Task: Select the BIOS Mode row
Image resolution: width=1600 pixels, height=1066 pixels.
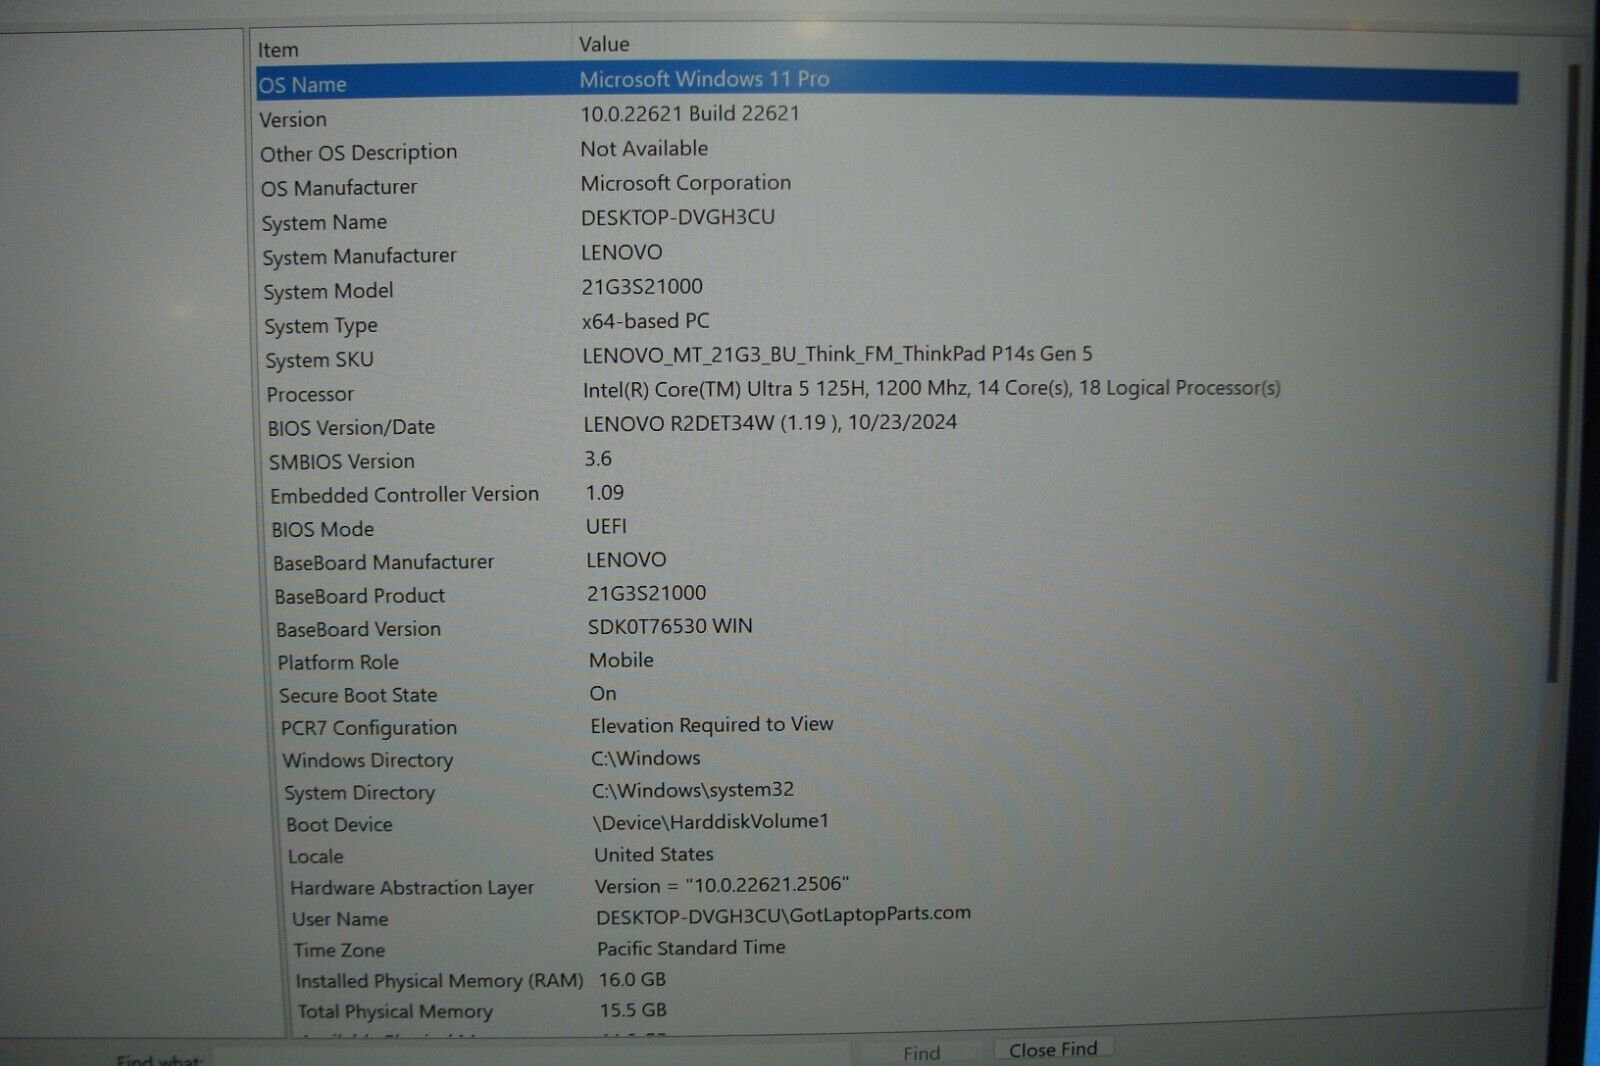Action: (x=322, y=529)
